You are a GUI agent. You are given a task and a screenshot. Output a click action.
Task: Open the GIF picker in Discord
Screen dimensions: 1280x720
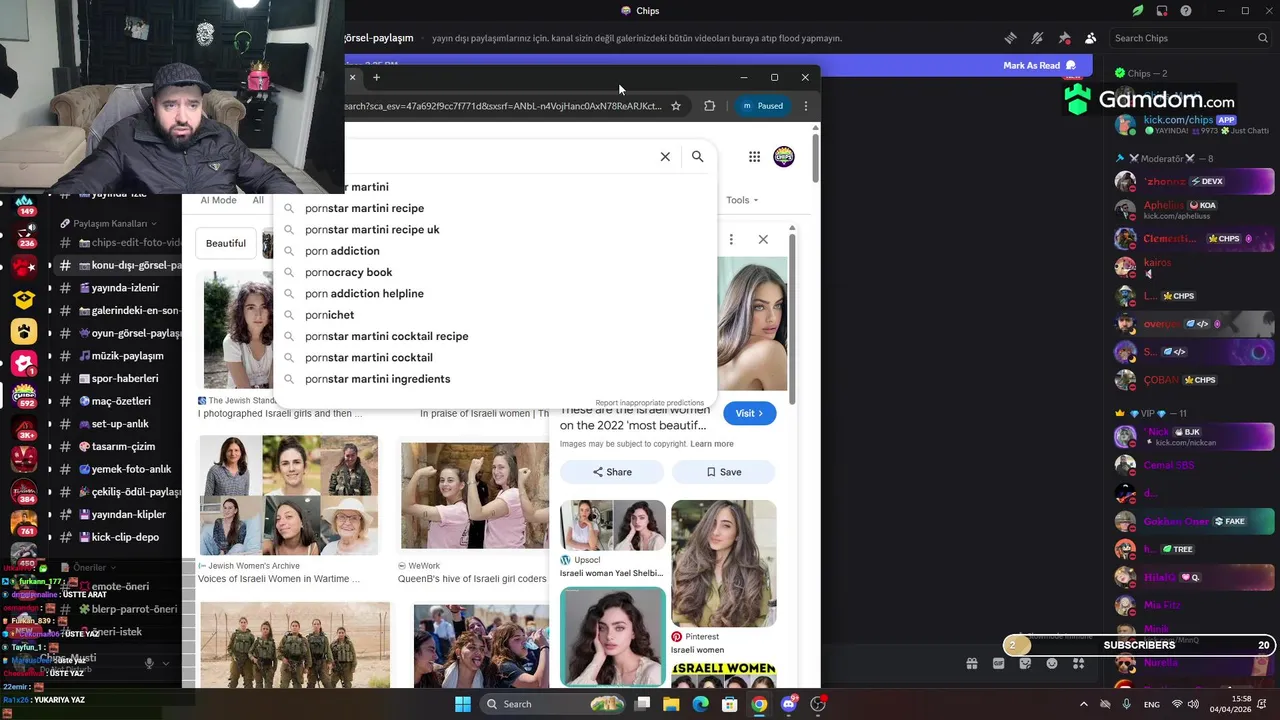click(x=998, y=663)
